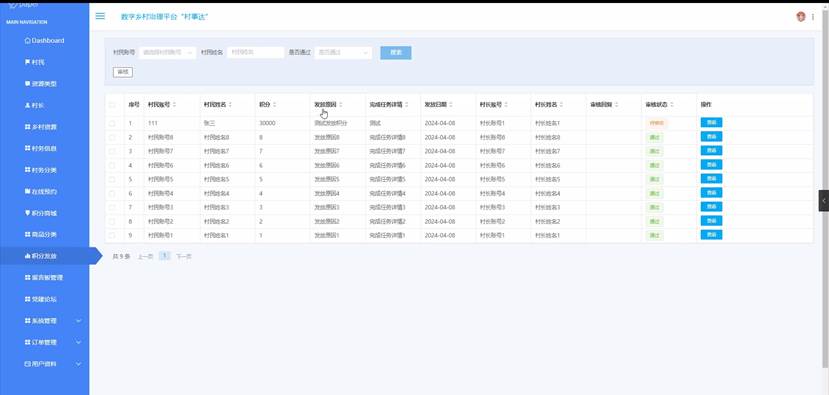Open the 是否通过 filter dropdown
This screenshot has width=829, height=395.
pos(343,52)
